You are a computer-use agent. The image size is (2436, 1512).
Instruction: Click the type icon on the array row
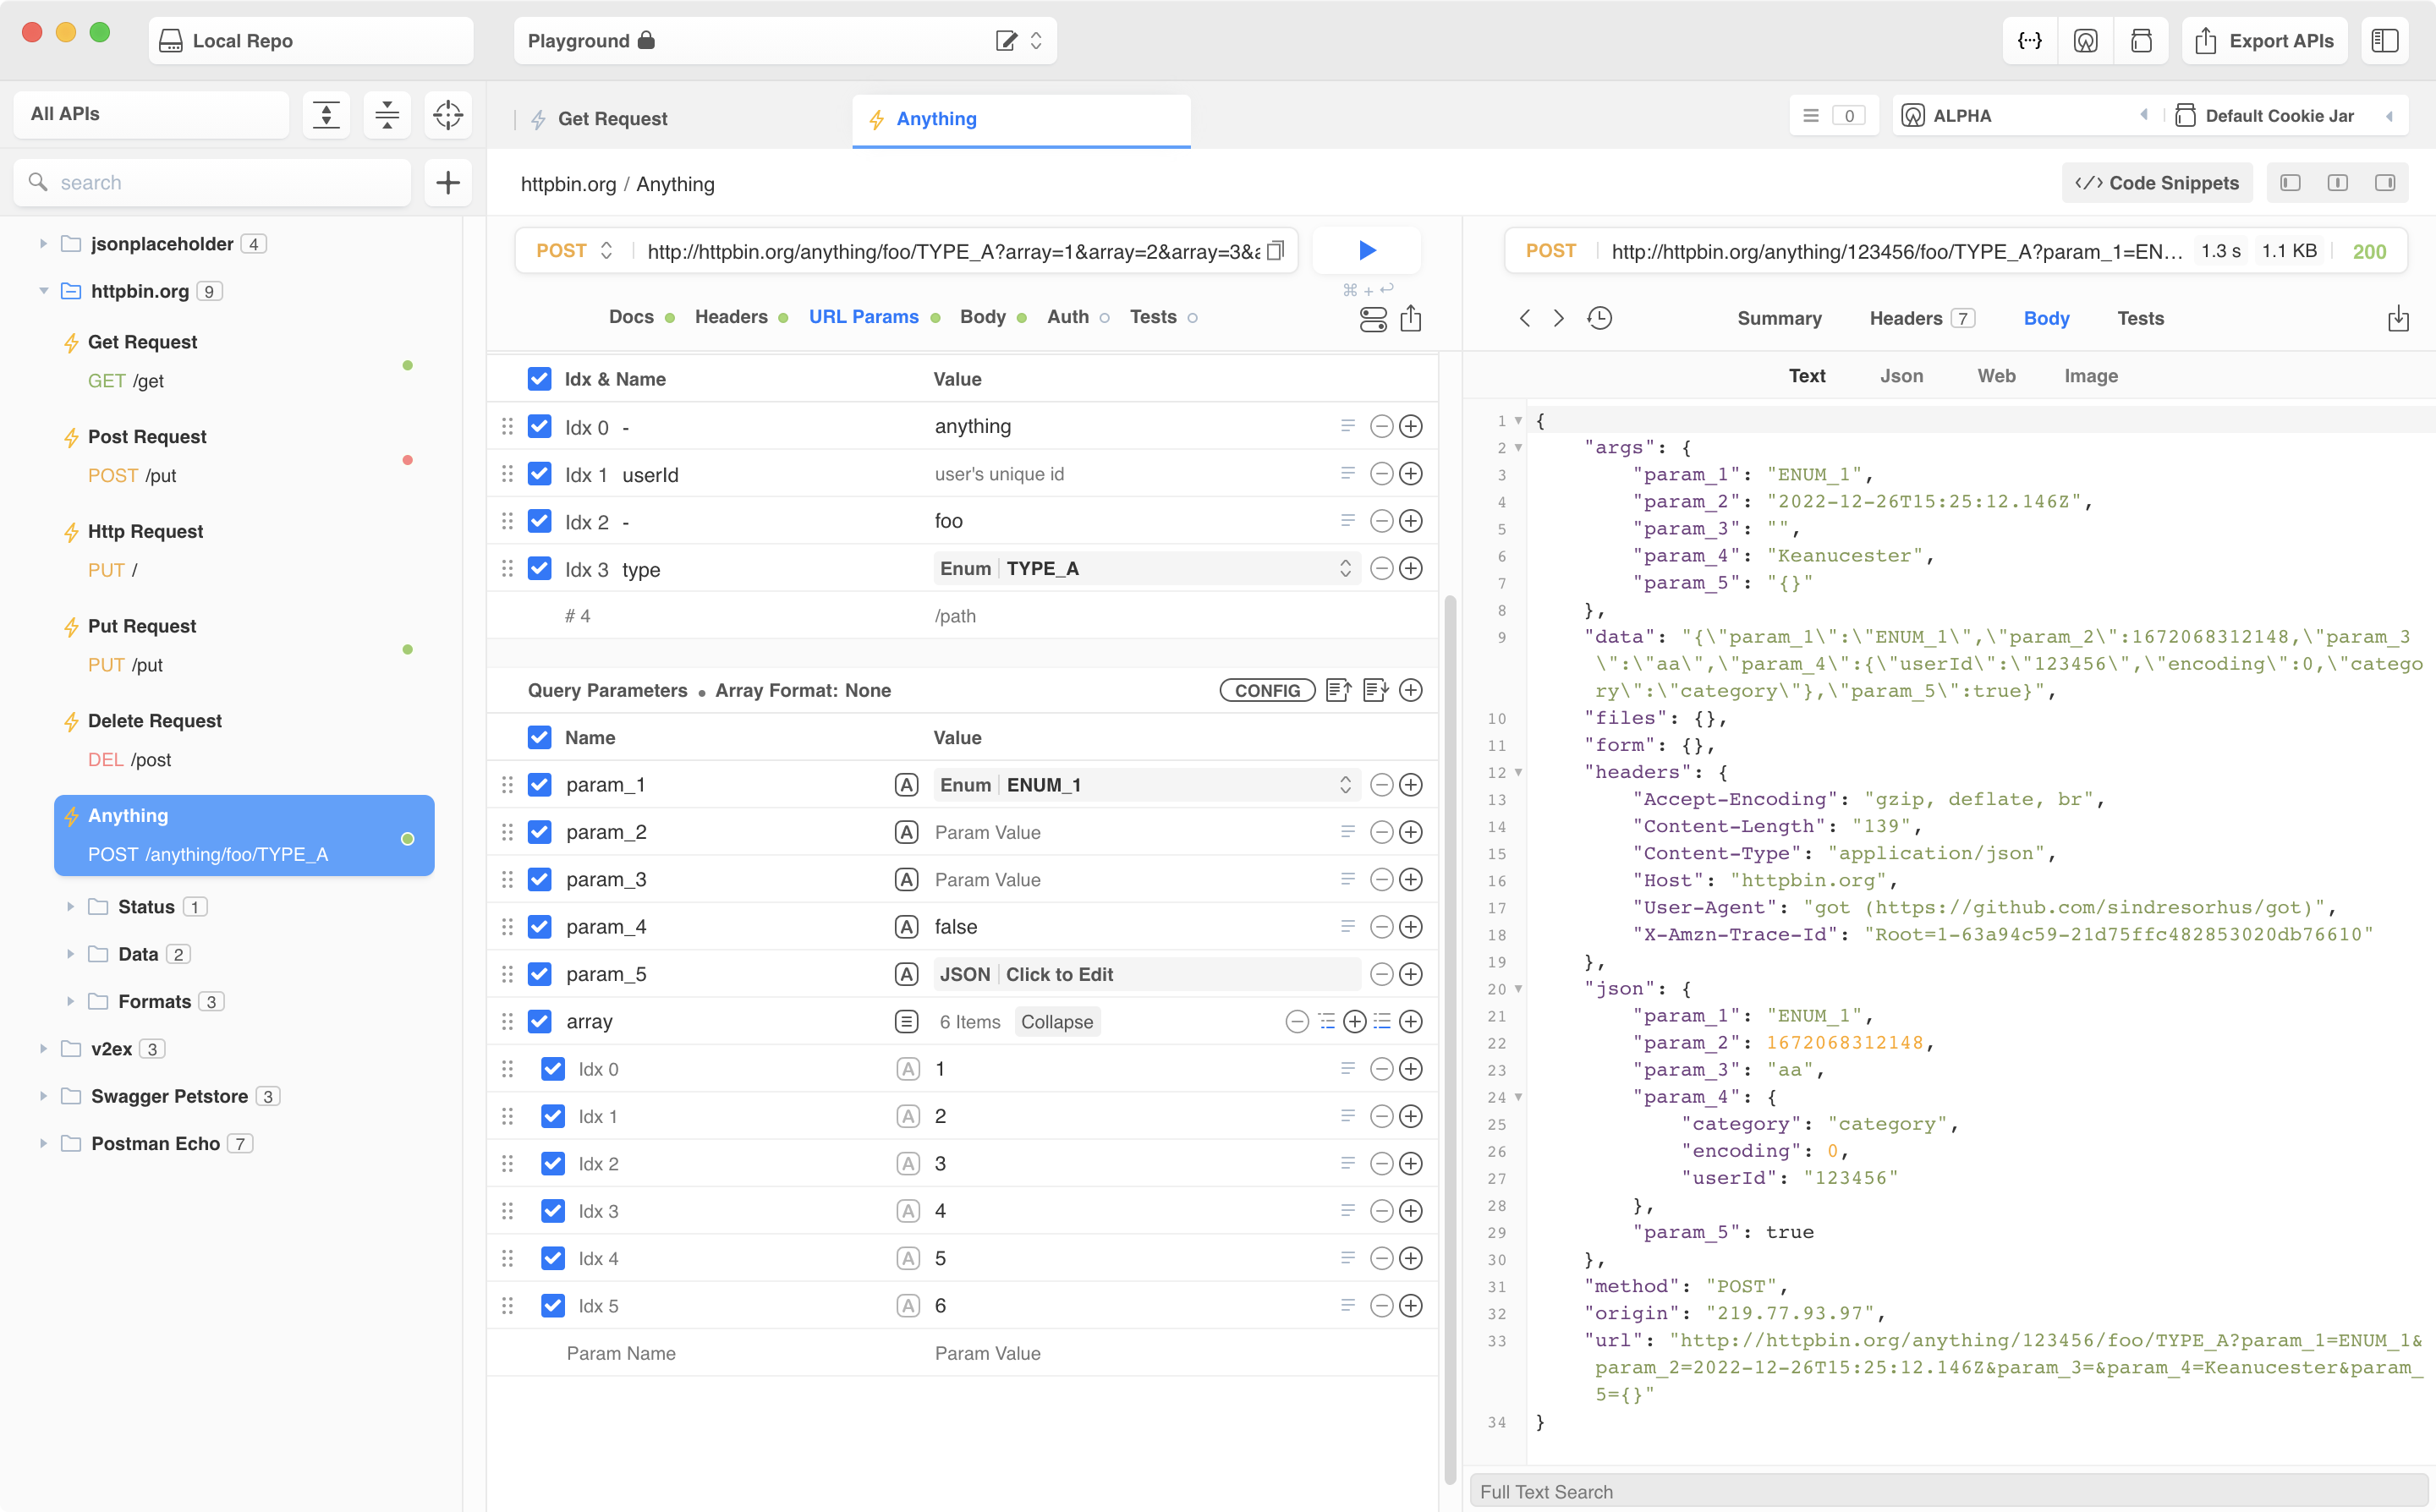click(906, 1022)
